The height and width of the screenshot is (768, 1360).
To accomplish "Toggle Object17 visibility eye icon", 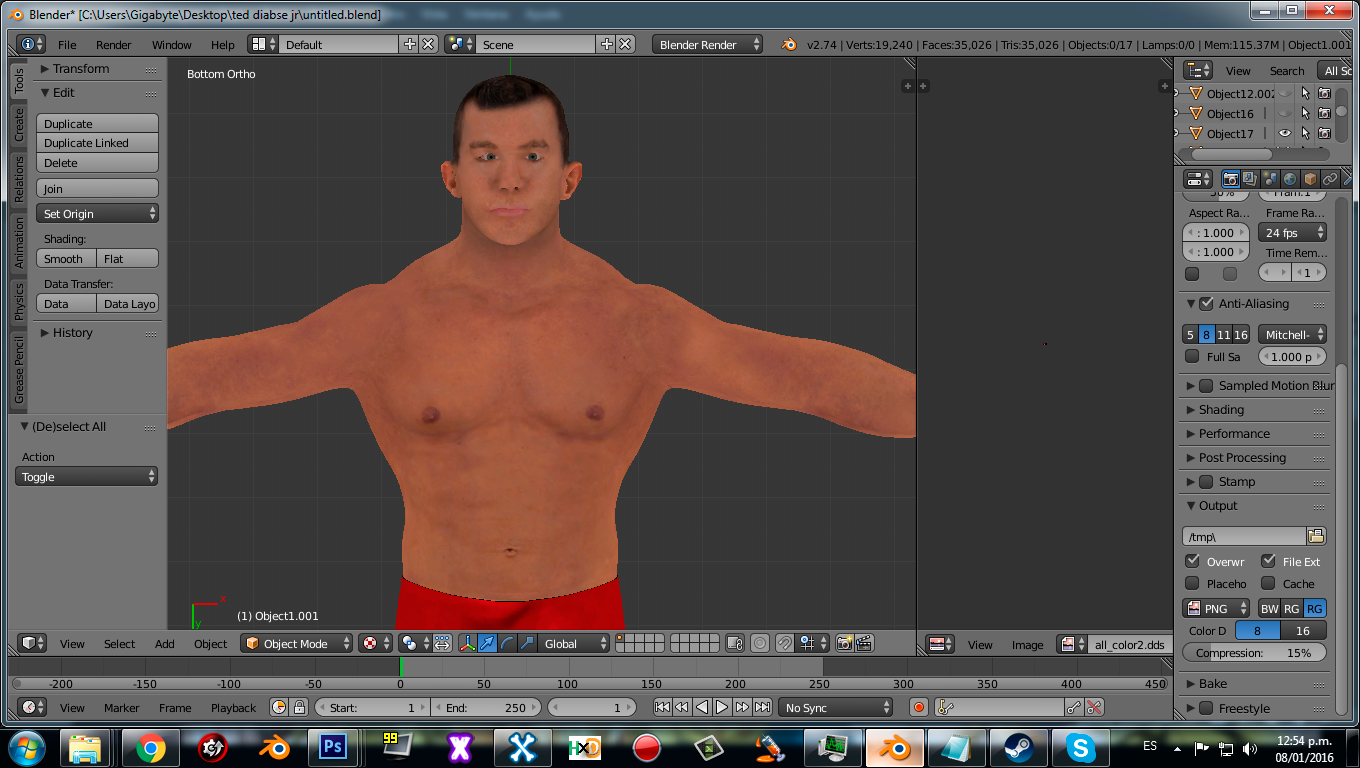I will pos(1285,133).
